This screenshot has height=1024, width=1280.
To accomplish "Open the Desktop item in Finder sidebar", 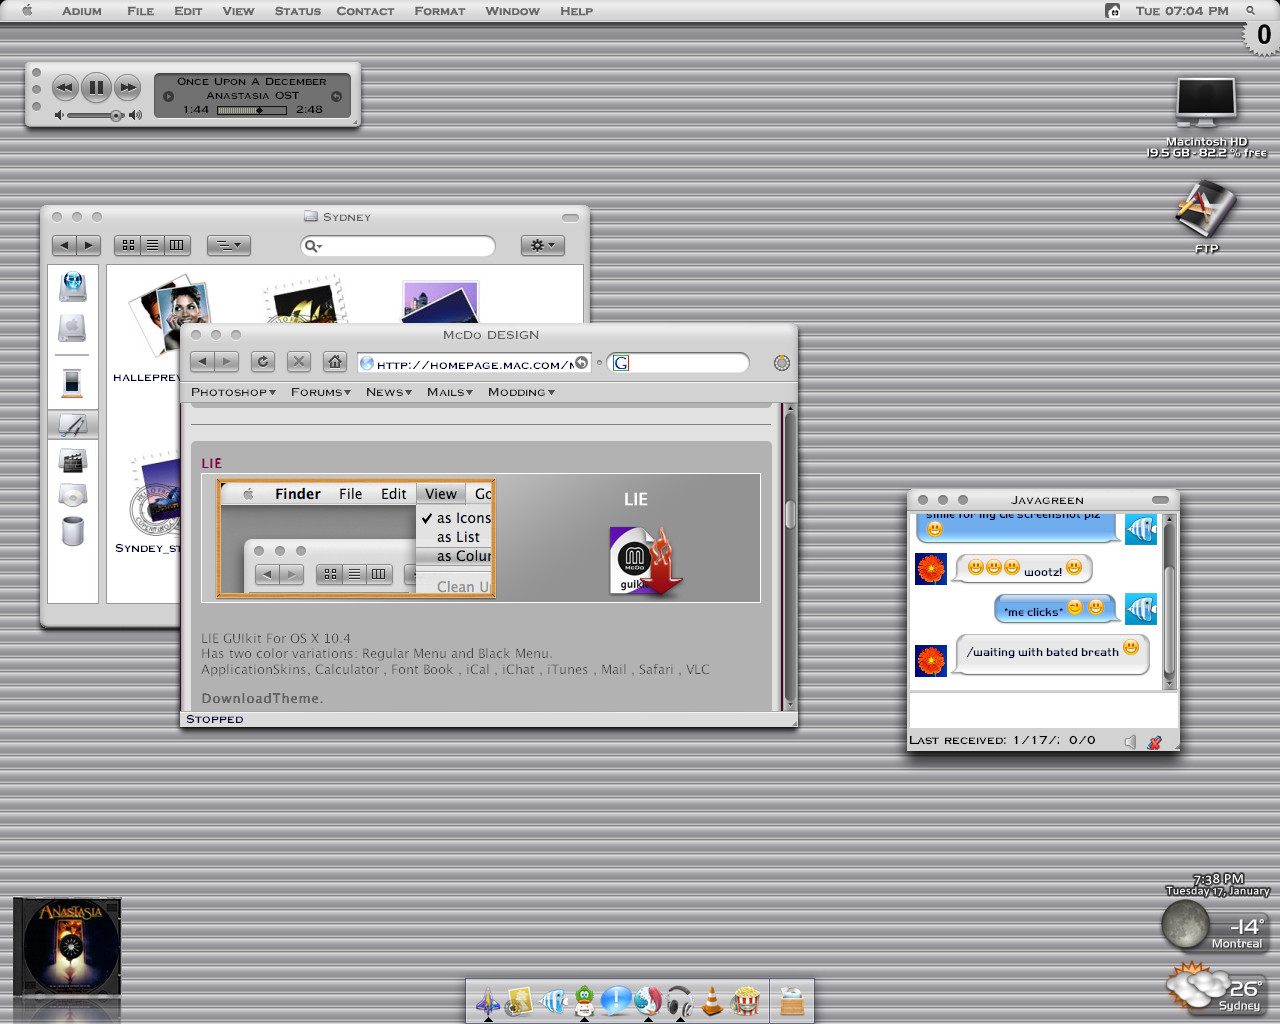I will pos(72,382).
